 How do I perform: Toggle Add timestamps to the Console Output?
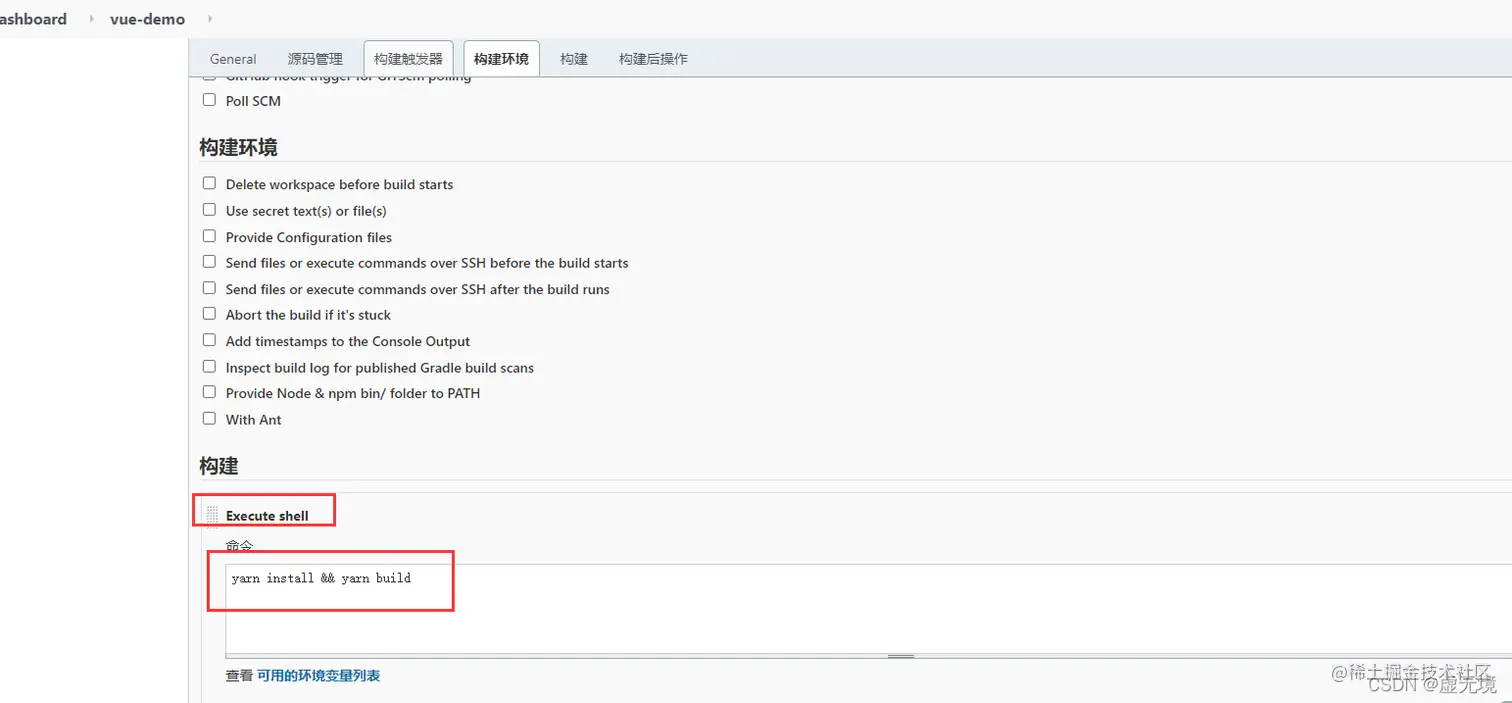(x=209, y=340)
